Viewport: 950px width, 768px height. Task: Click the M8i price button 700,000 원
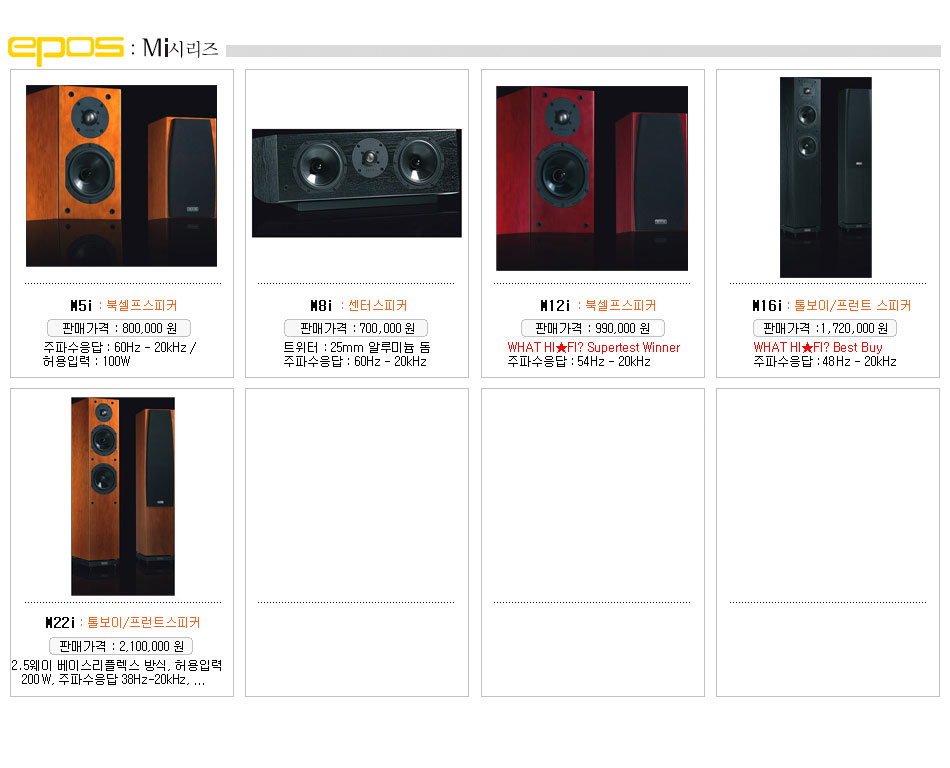point(356,328)
